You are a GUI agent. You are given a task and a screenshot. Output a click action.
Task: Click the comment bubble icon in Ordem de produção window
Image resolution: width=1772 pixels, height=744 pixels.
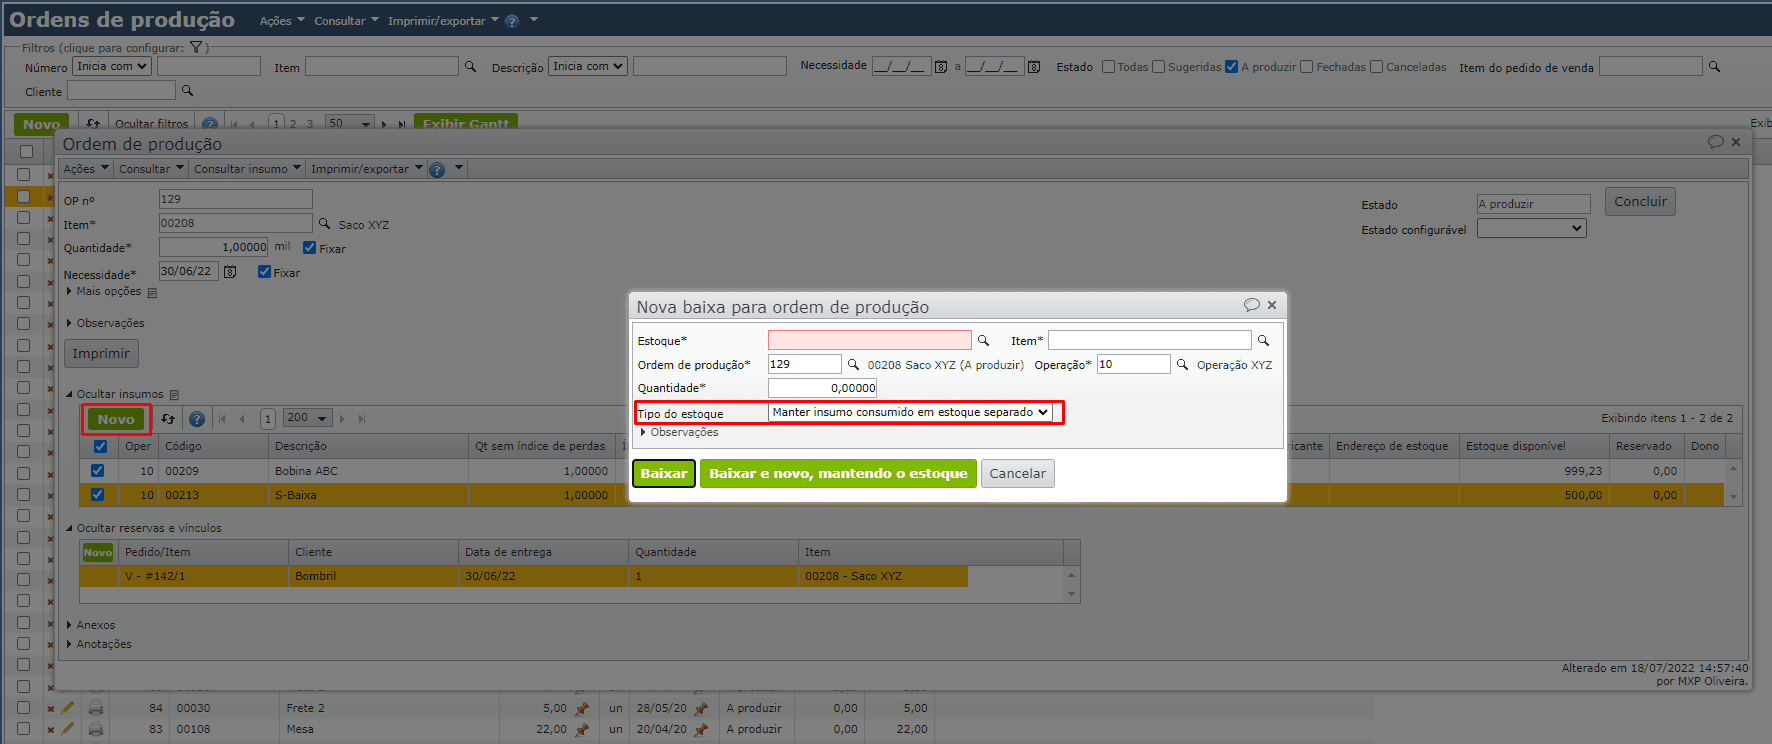(1715, 142)
